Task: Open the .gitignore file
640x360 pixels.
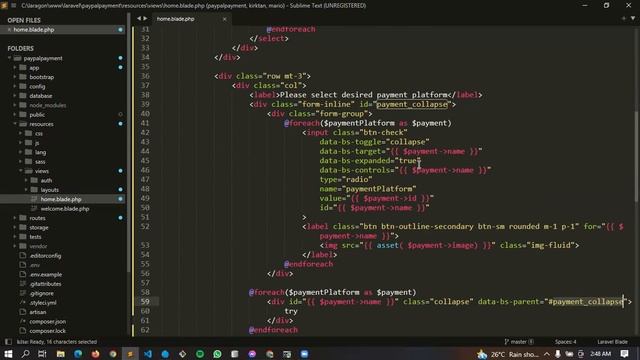Action: tap(41, 293)
